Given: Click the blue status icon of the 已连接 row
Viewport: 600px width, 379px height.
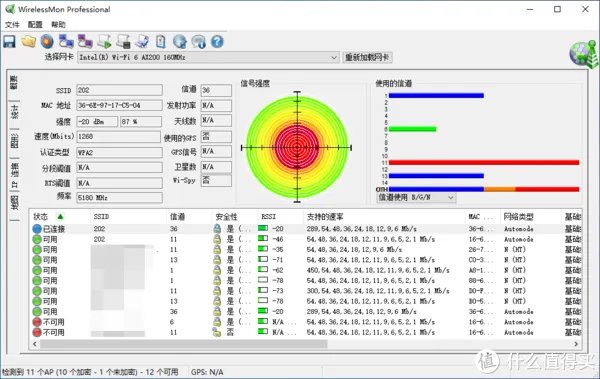Looking at the screenshot, I should [37, 229].
